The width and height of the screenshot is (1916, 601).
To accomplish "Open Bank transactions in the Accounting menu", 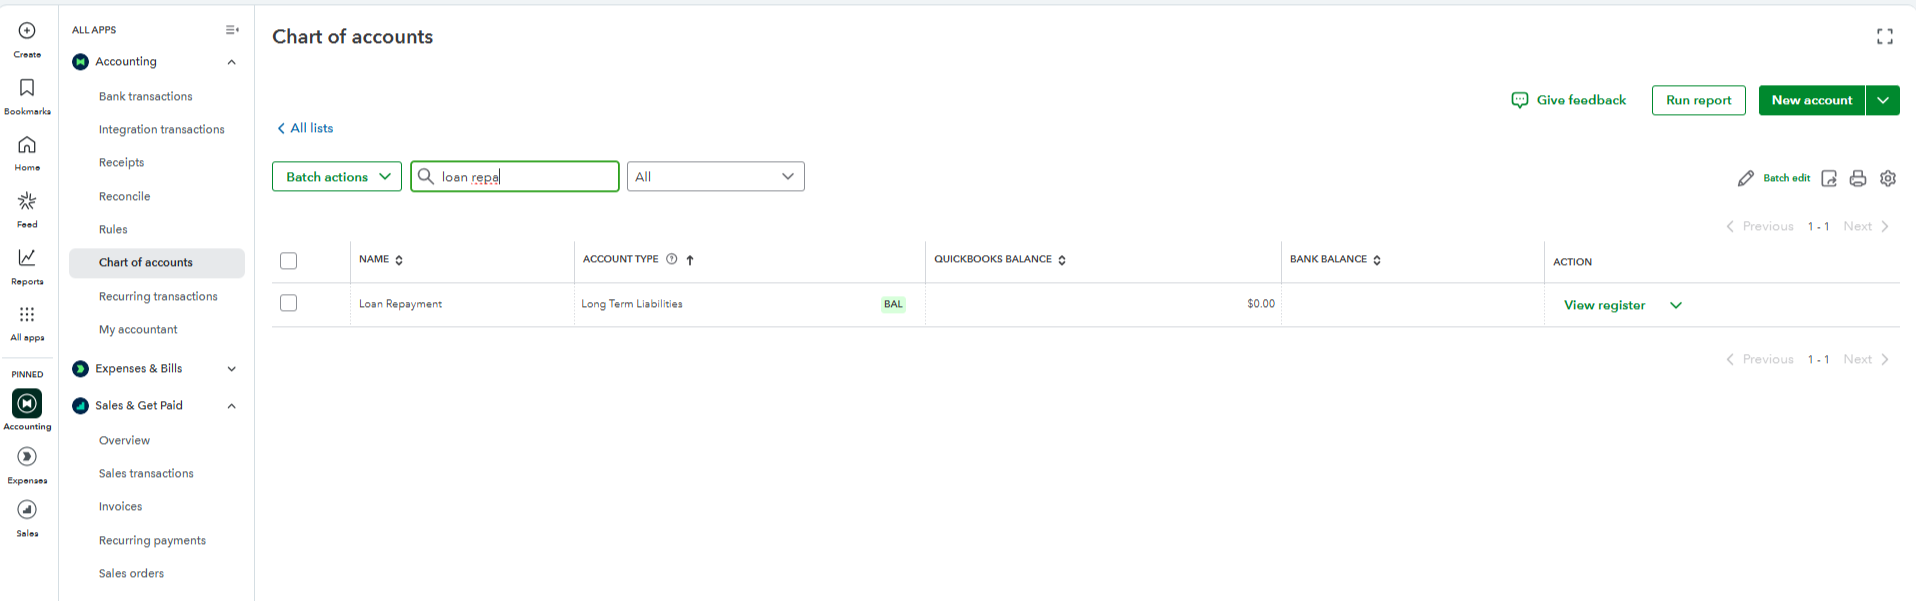I will coord(146,96).
